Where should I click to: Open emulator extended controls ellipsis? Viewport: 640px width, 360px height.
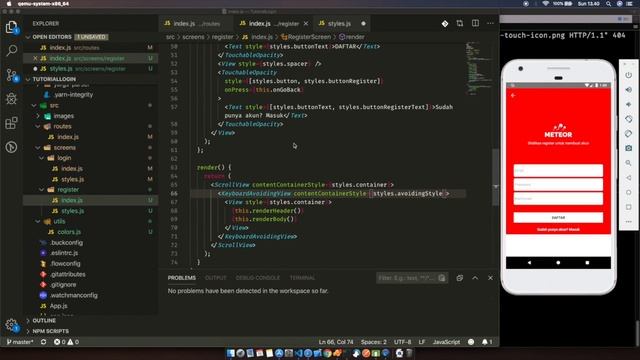(629, 222)
